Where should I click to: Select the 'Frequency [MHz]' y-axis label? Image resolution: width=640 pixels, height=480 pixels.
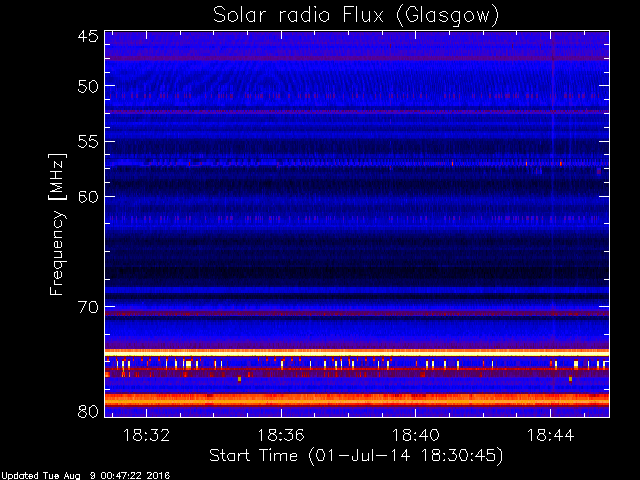[x=57, y=224]
